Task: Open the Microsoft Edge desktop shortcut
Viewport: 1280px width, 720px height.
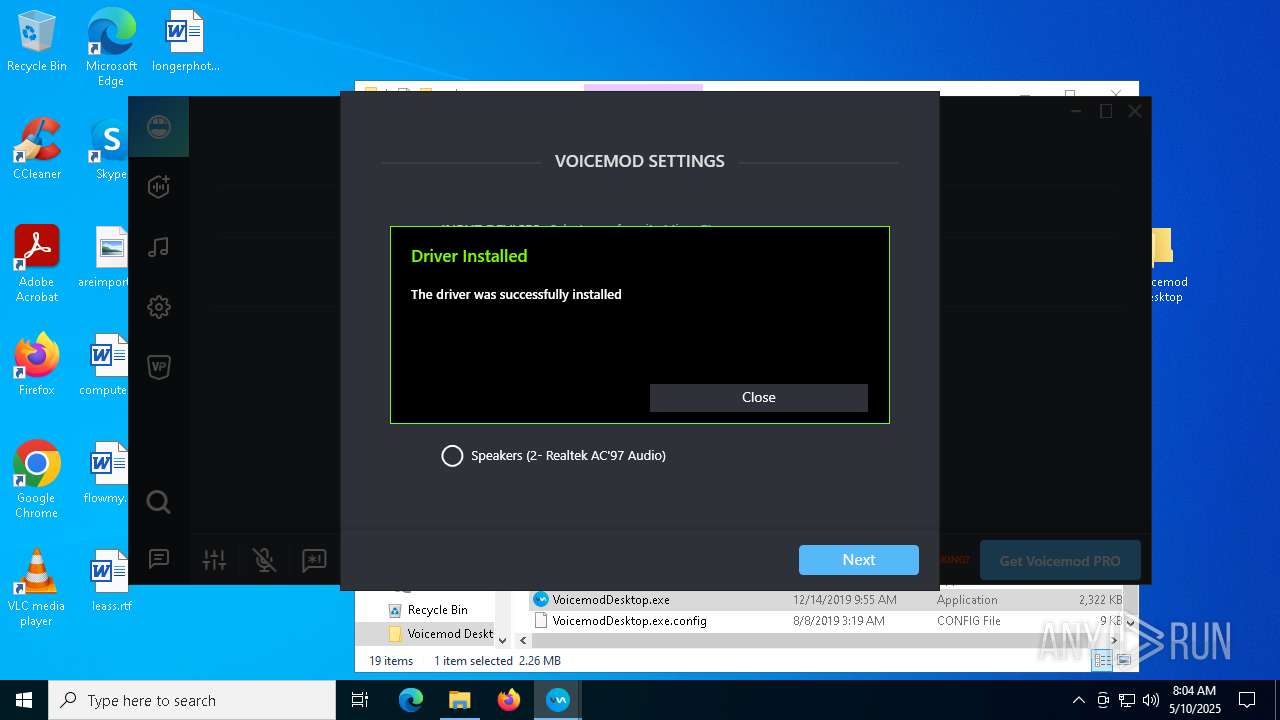Action: coord(111,47)
